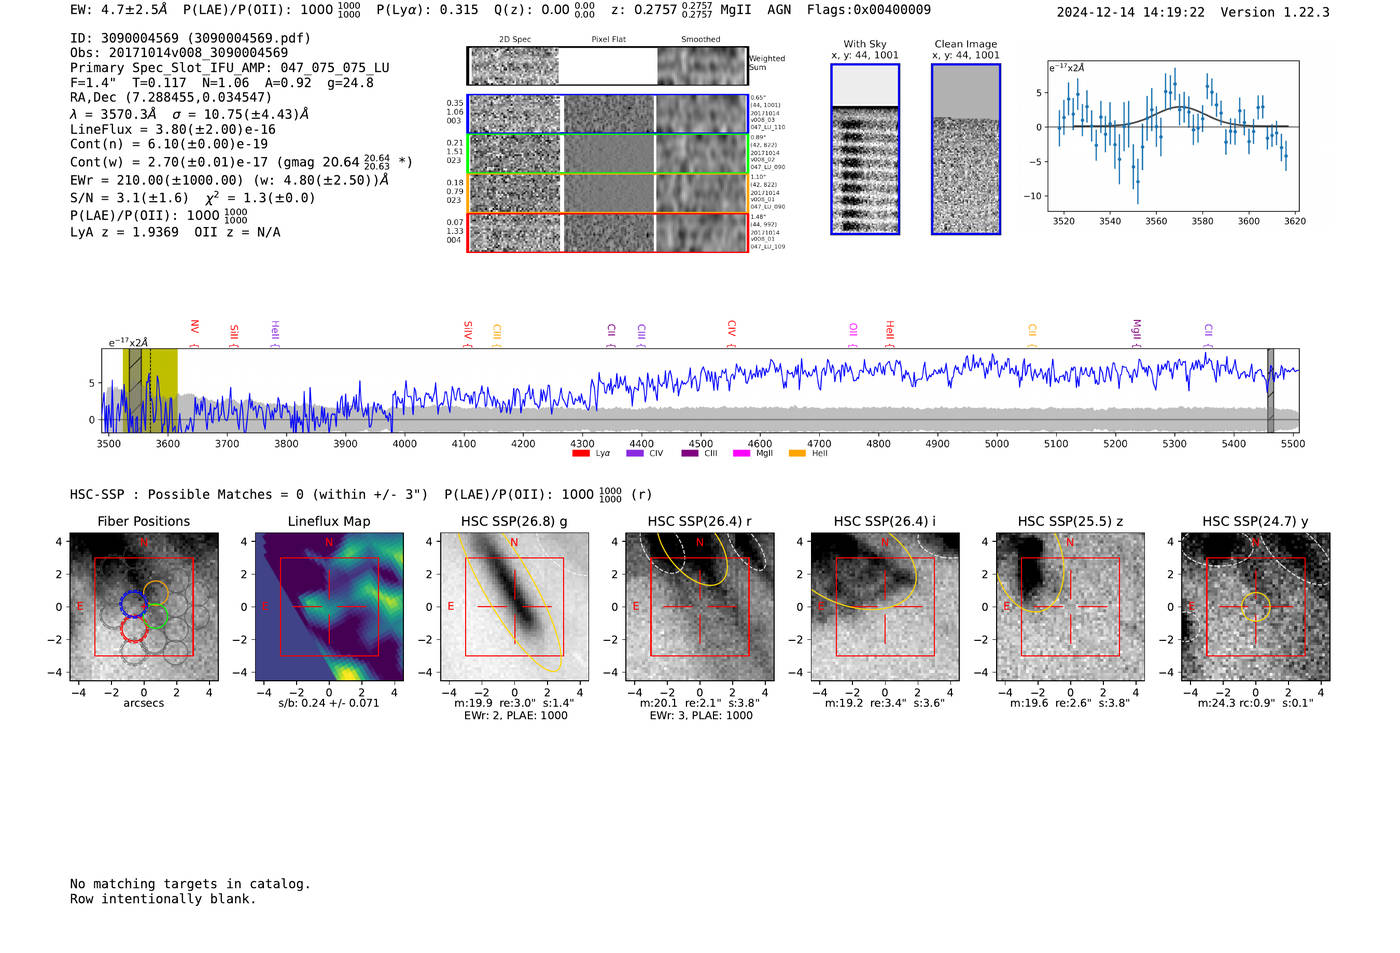Select the blue-bordered 2D spectrum row
Image resolution: width=1400 pixels, height=953 pixels.
click(x=608, y=114)
